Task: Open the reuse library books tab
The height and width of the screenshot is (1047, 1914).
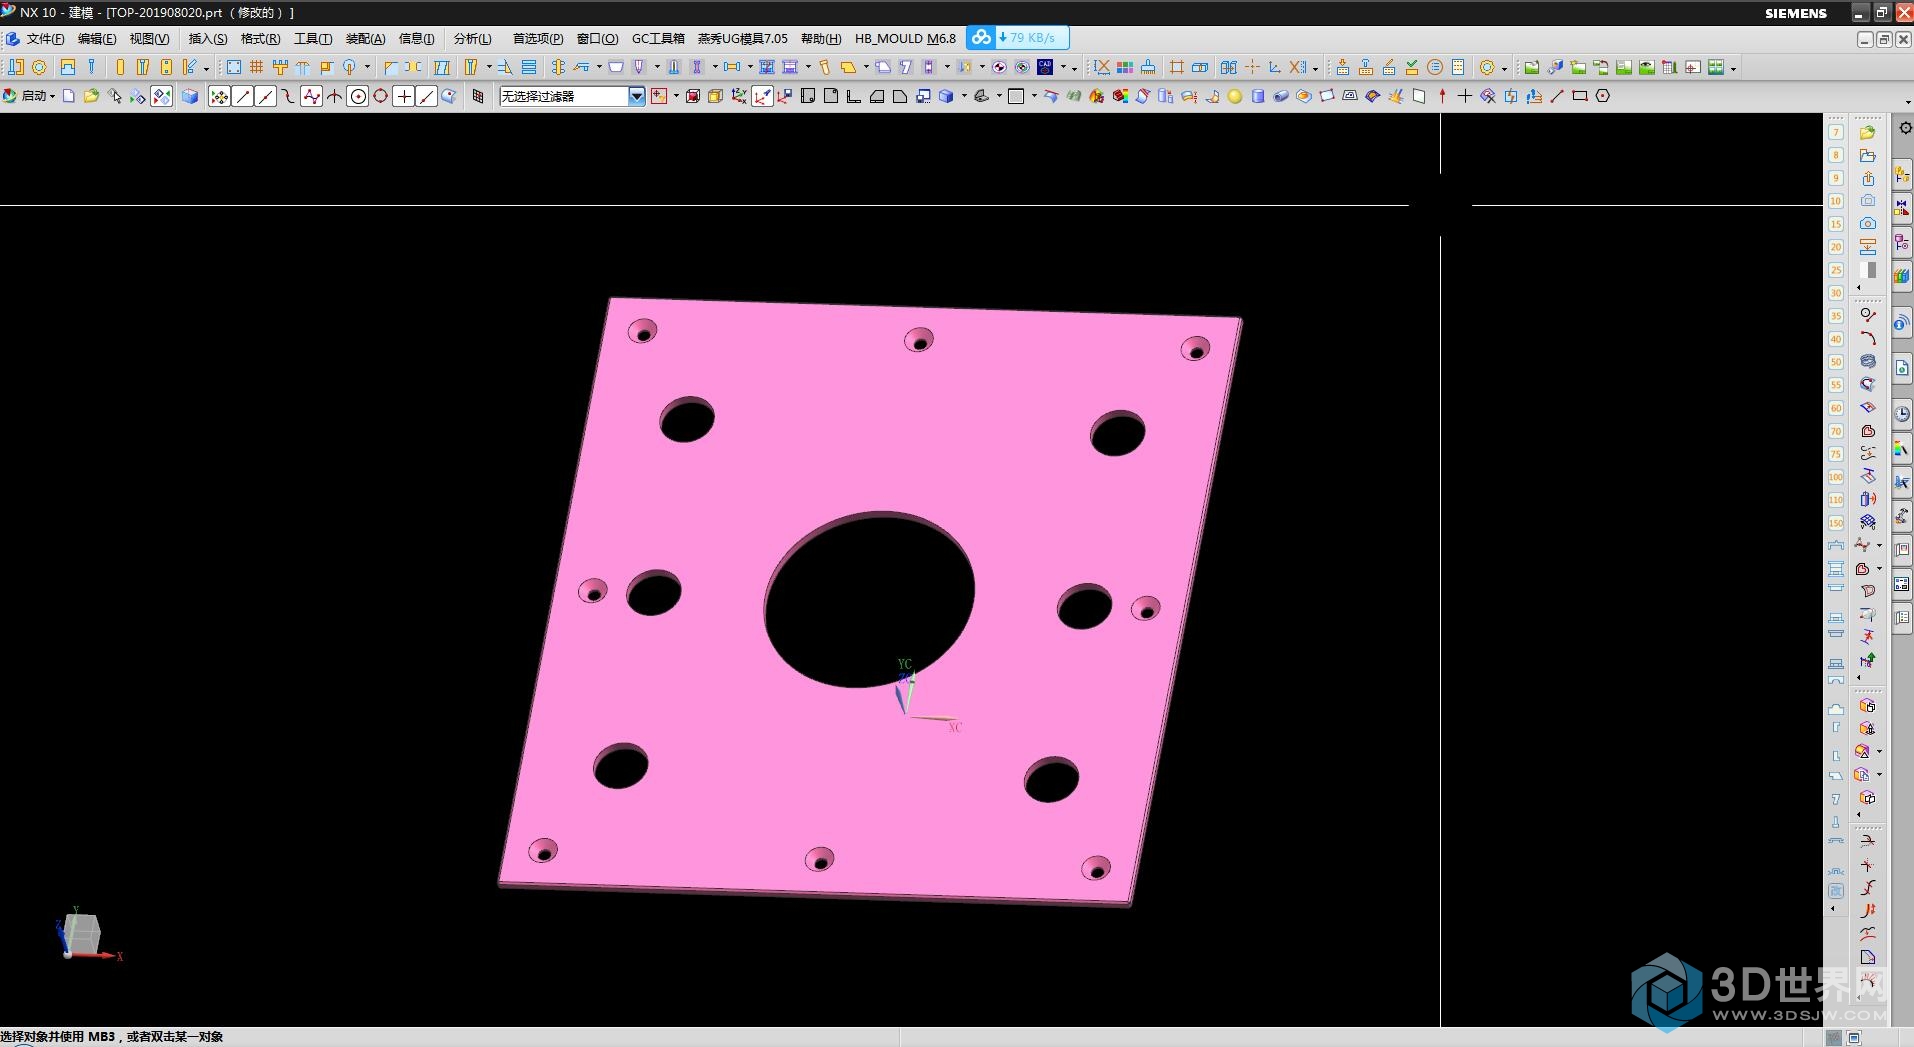Action: tap(1902, 275)
